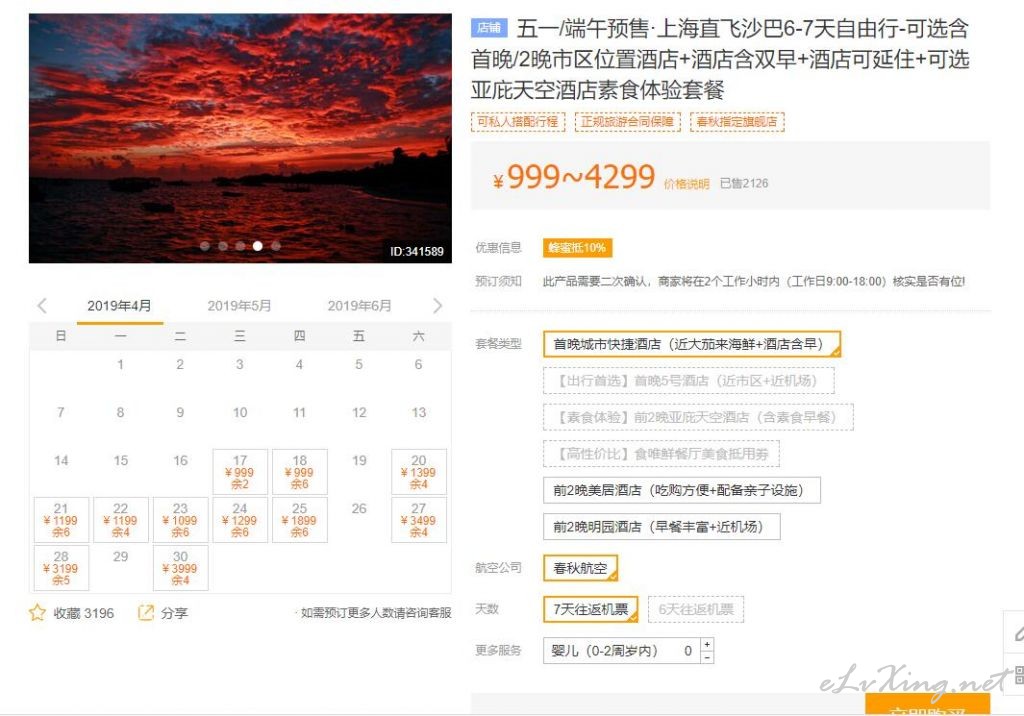
Task: Click the 正规旅游合同保障 tag
Action: (628, 122)
